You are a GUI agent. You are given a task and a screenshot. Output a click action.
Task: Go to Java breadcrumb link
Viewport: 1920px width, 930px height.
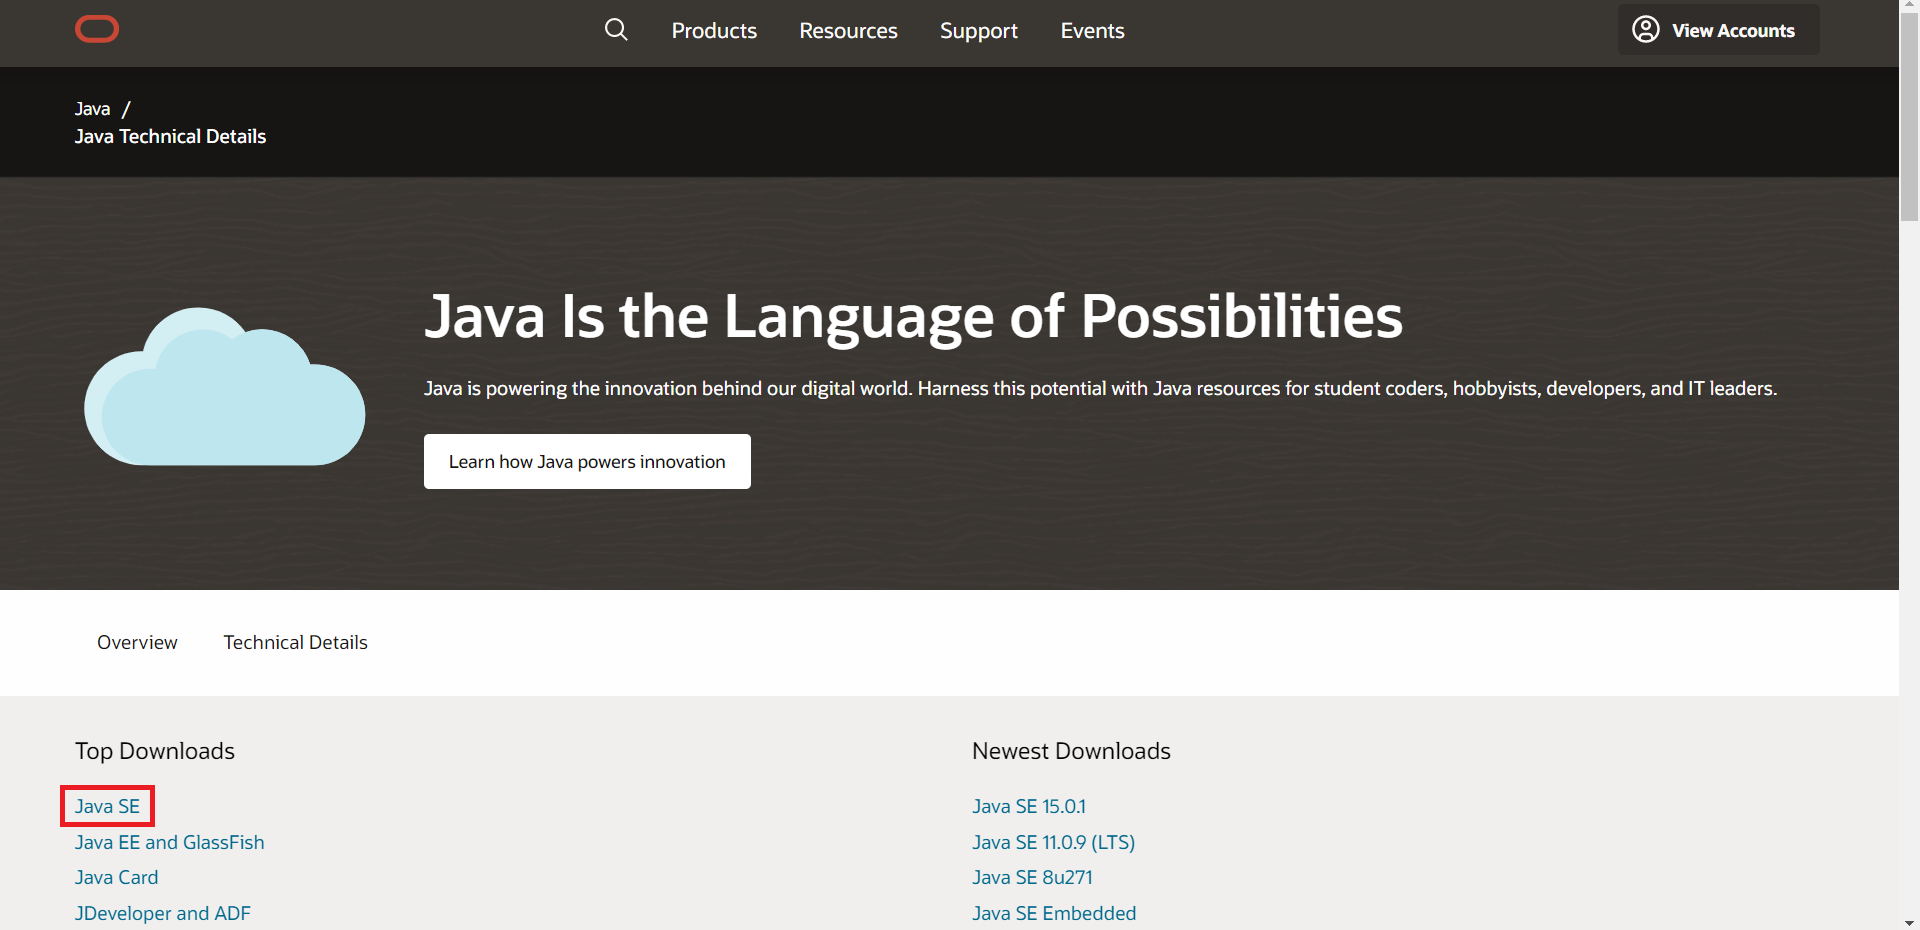[92, 109]
